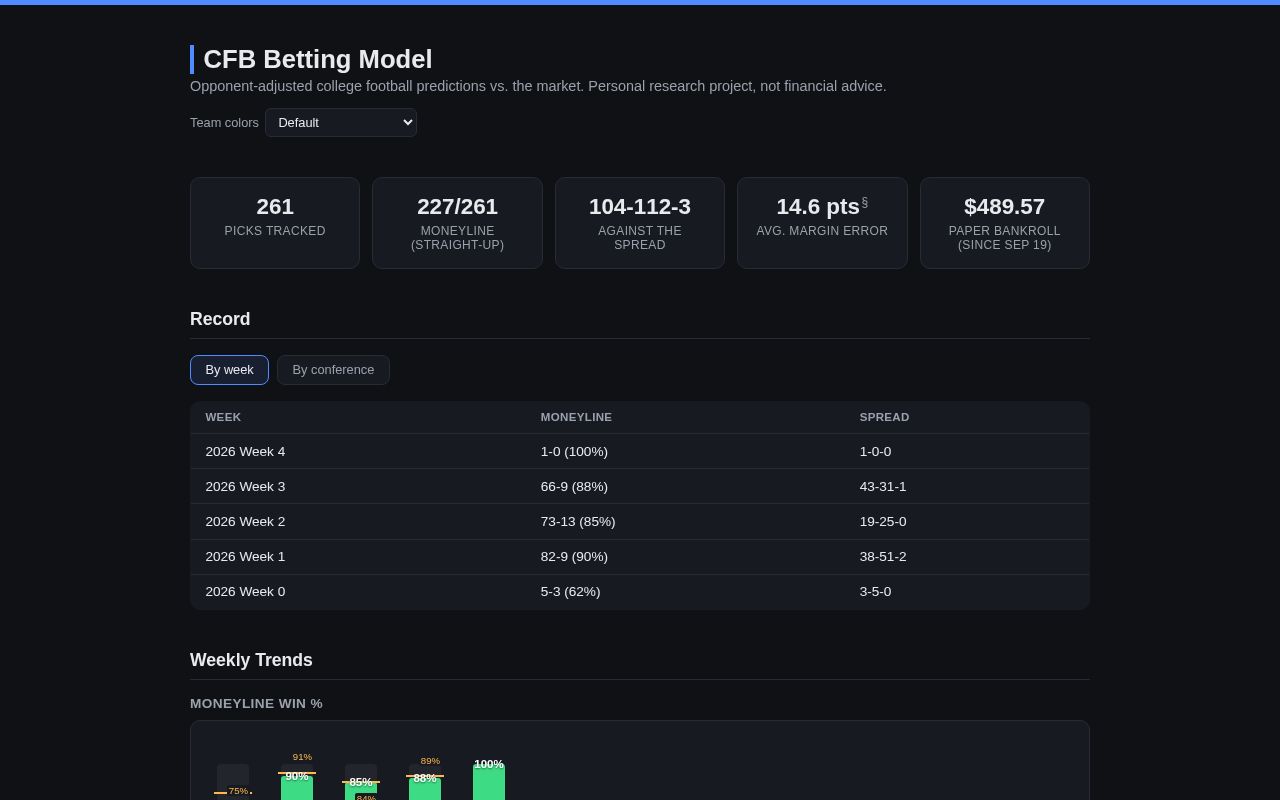This screenshot has height=800, width=1280.
Task: Click the Record section heading
Action: click(220, 319)
